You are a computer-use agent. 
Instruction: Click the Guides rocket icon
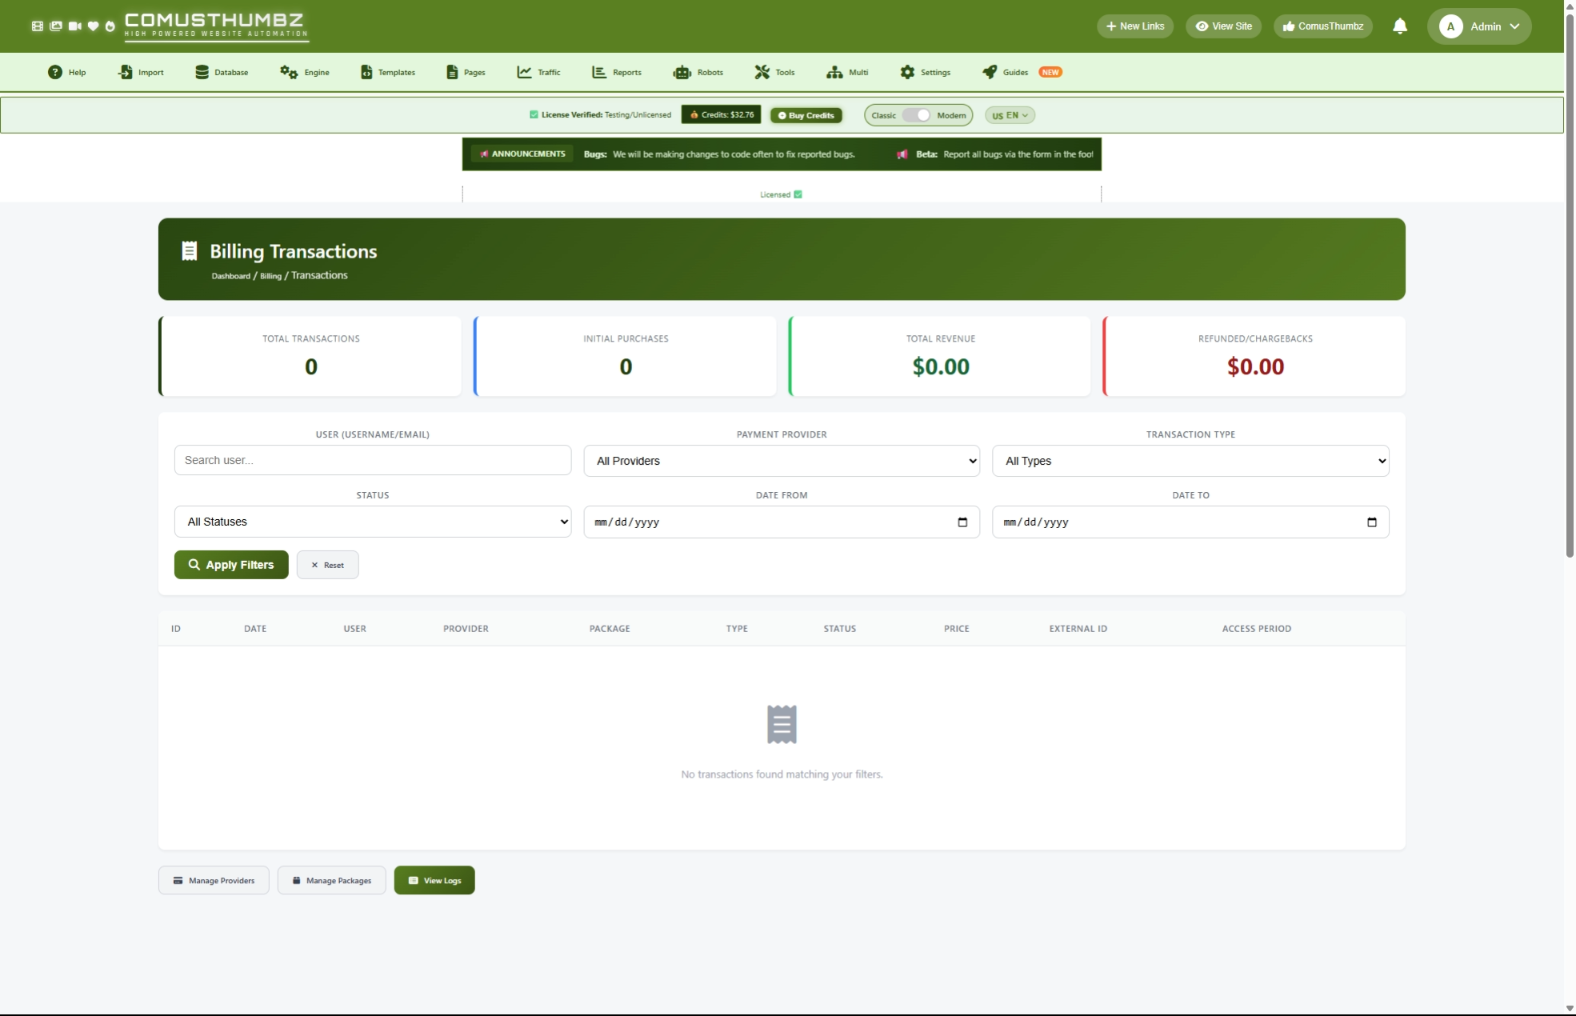tap(989, 72)
